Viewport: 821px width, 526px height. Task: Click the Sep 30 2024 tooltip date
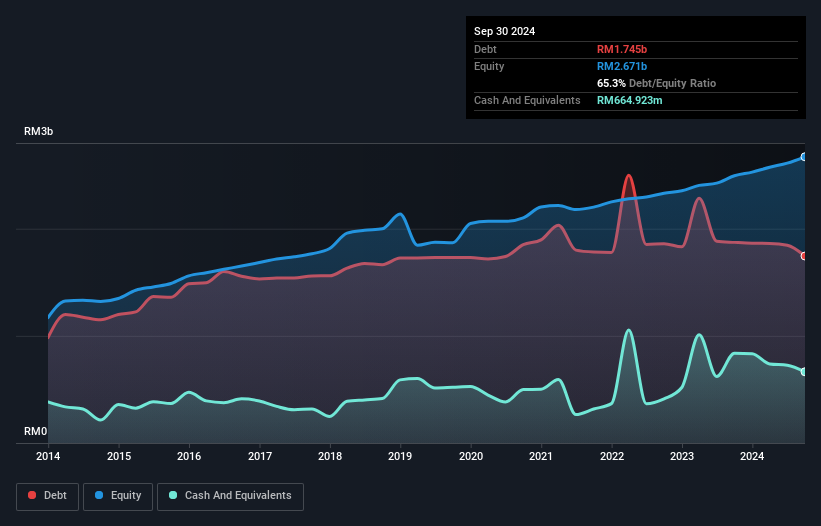tap(504, 31)
